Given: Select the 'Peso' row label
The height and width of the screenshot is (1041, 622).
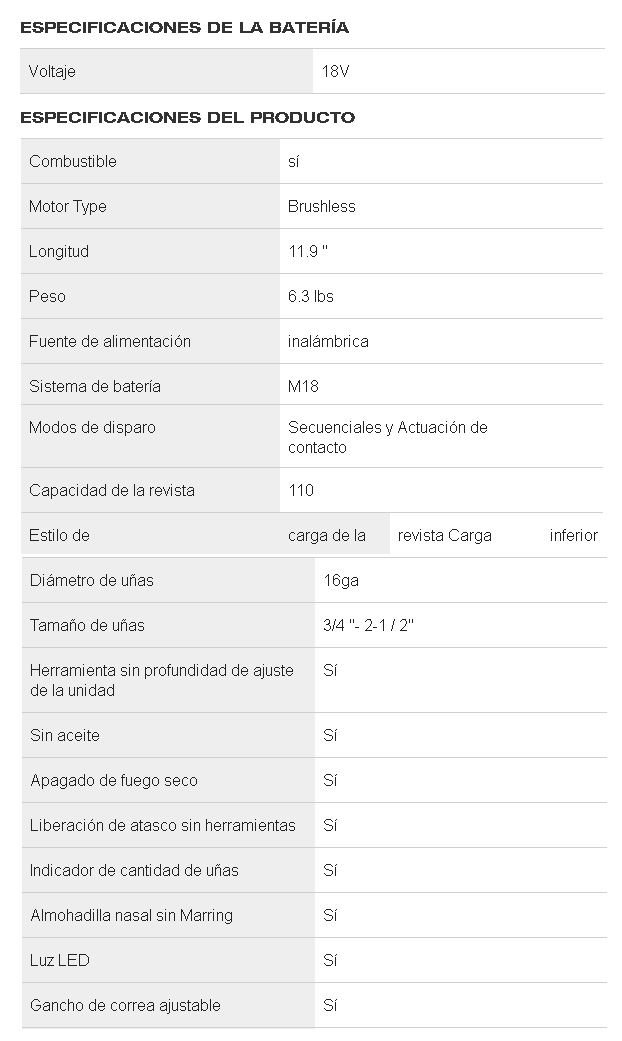Looking at the screenshot, I should (x=47, y=296).
